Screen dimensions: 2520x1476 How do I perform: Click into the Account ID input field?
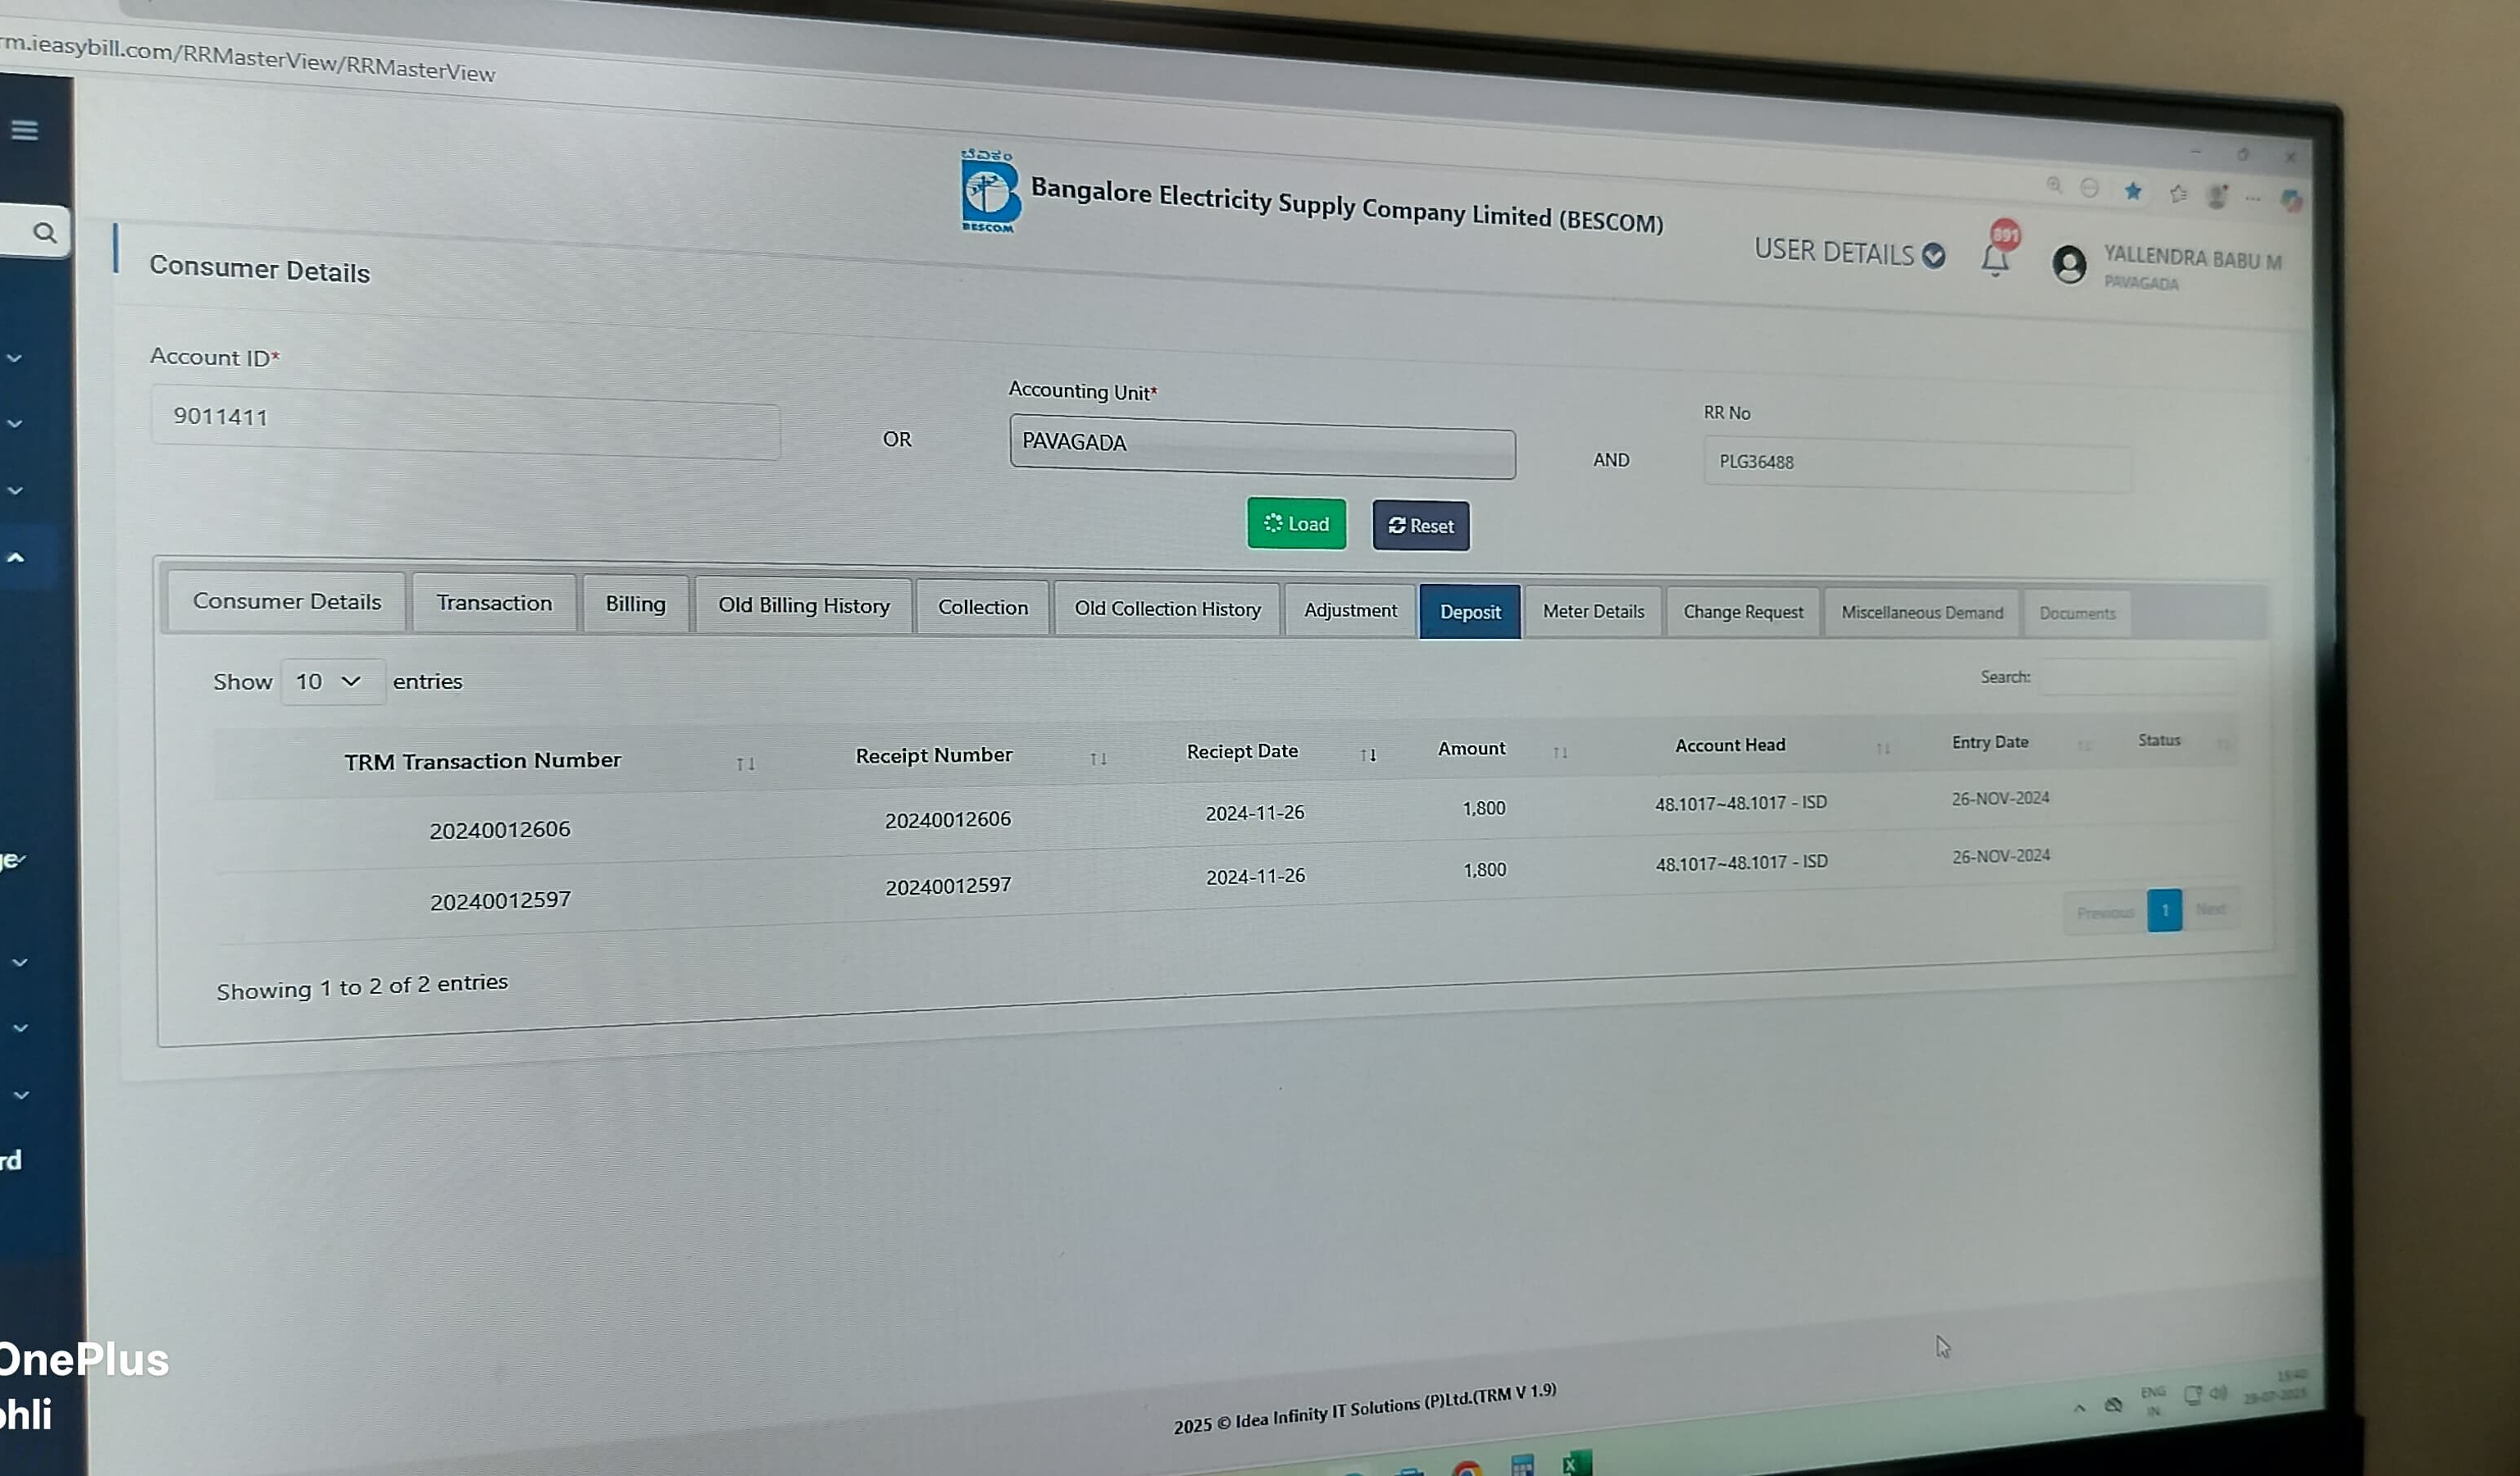pos(465,421)
